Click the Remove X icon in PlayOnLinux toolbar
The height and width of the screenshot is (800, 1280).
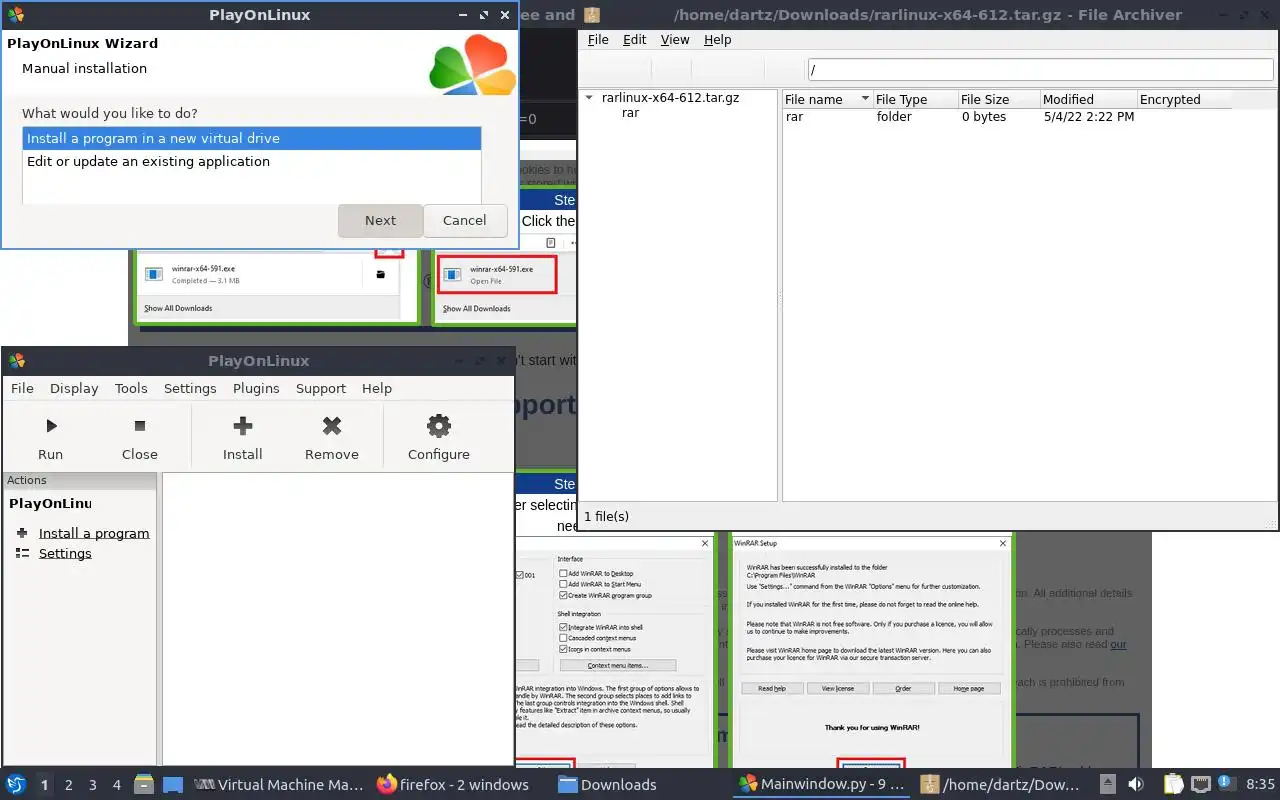(x=332, y=426)
